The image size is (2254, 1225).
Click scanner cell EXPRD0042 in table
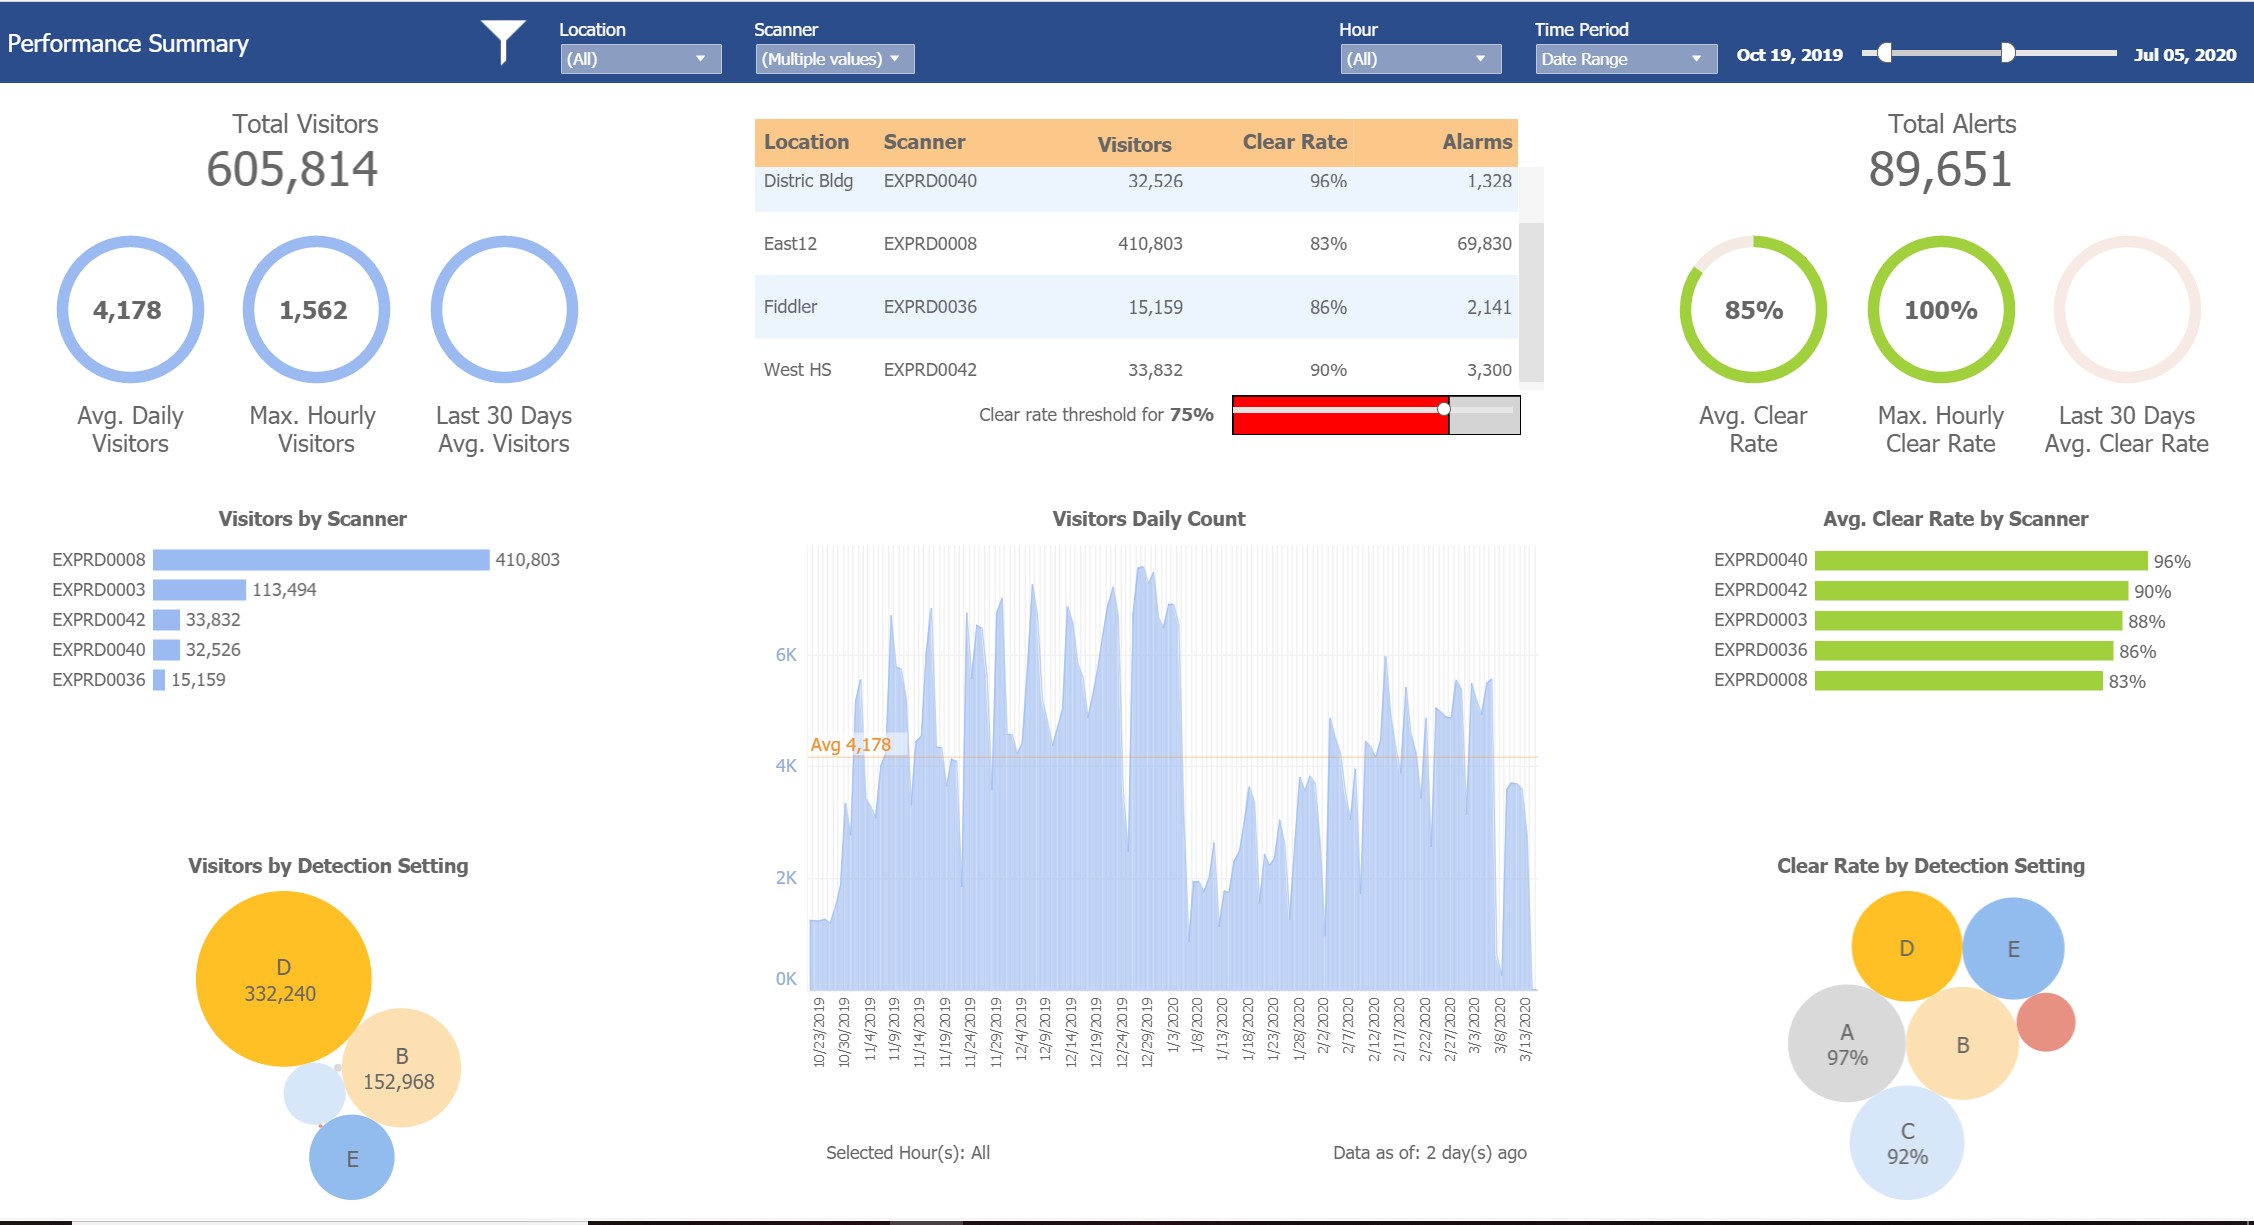coord(930,370)
